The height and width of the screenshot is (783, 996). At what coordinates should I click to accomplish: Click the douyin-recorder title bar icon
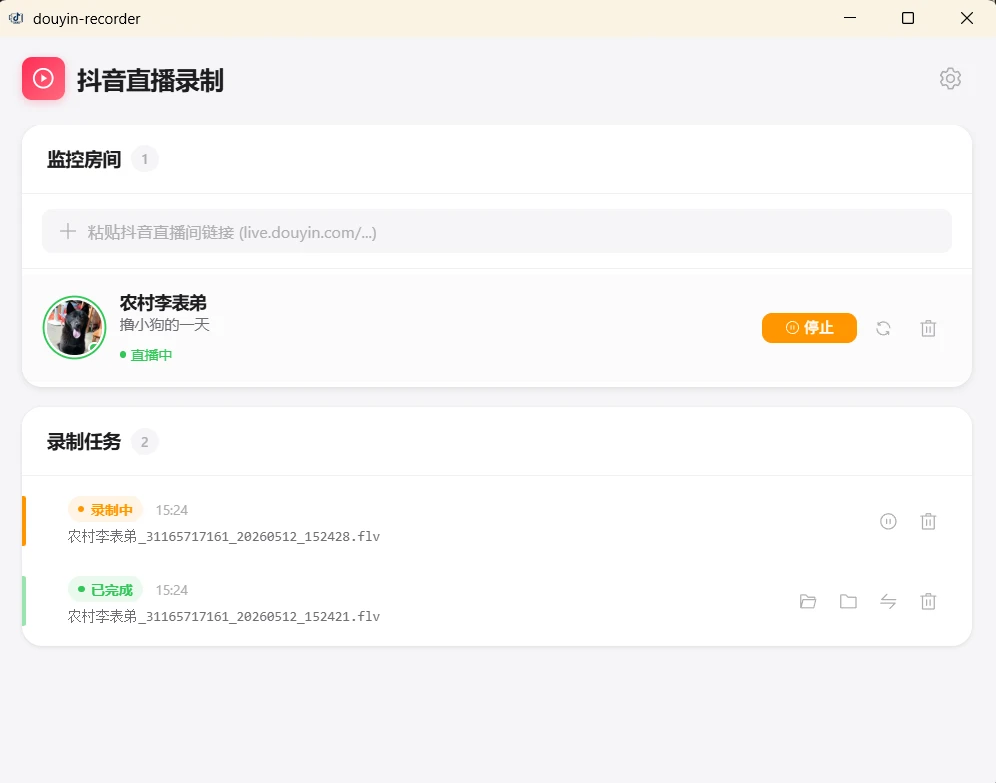pos(17,18)
